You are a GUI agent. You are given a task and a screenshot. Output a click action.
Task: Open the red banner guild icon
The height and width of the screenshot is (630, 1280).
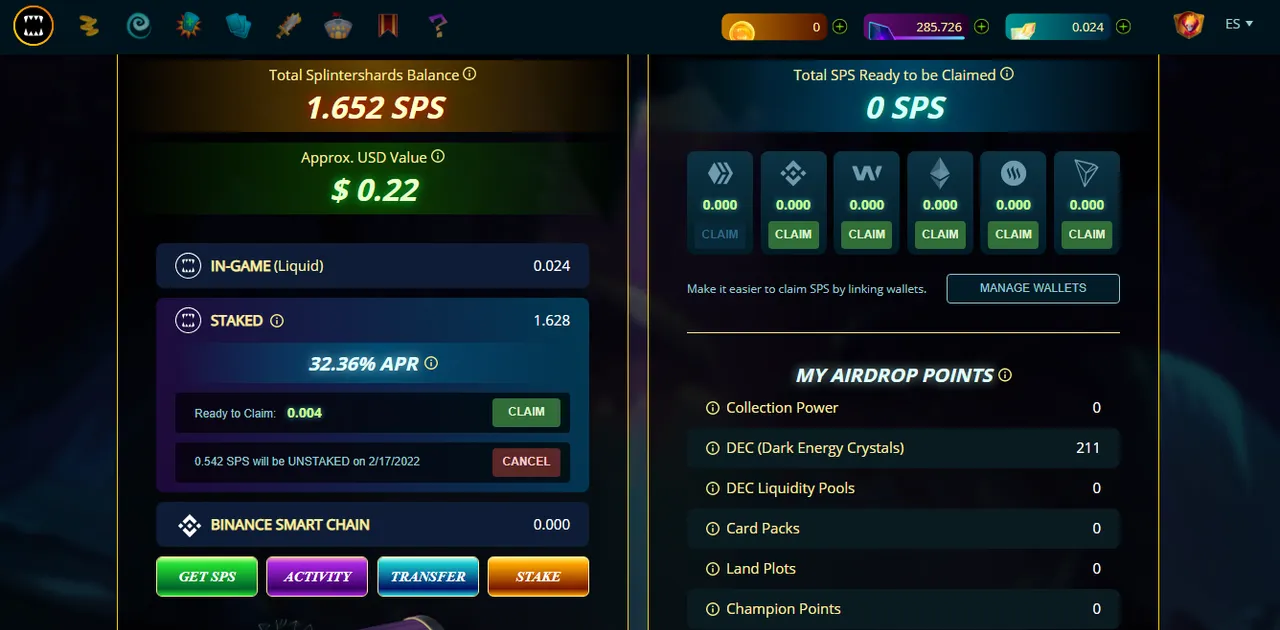pyautogui.click(x=388, y=26)
